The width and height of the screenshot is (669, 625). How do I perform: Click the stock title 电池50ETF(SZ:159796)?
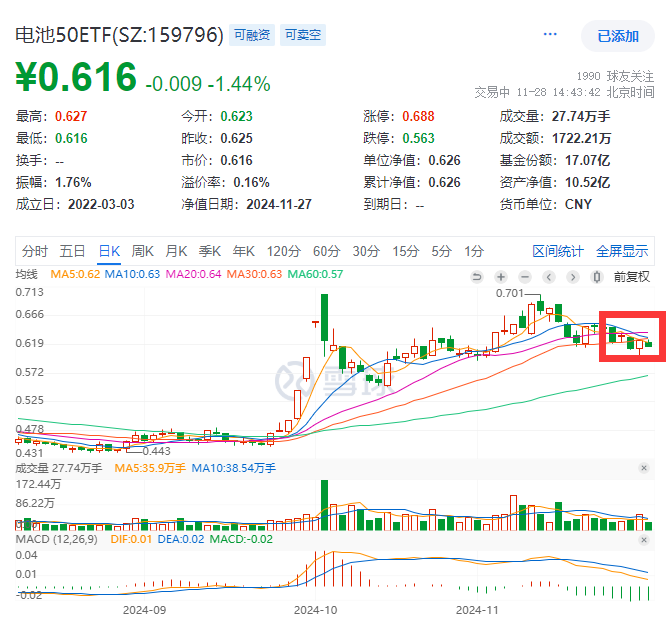tap(119, 35)
